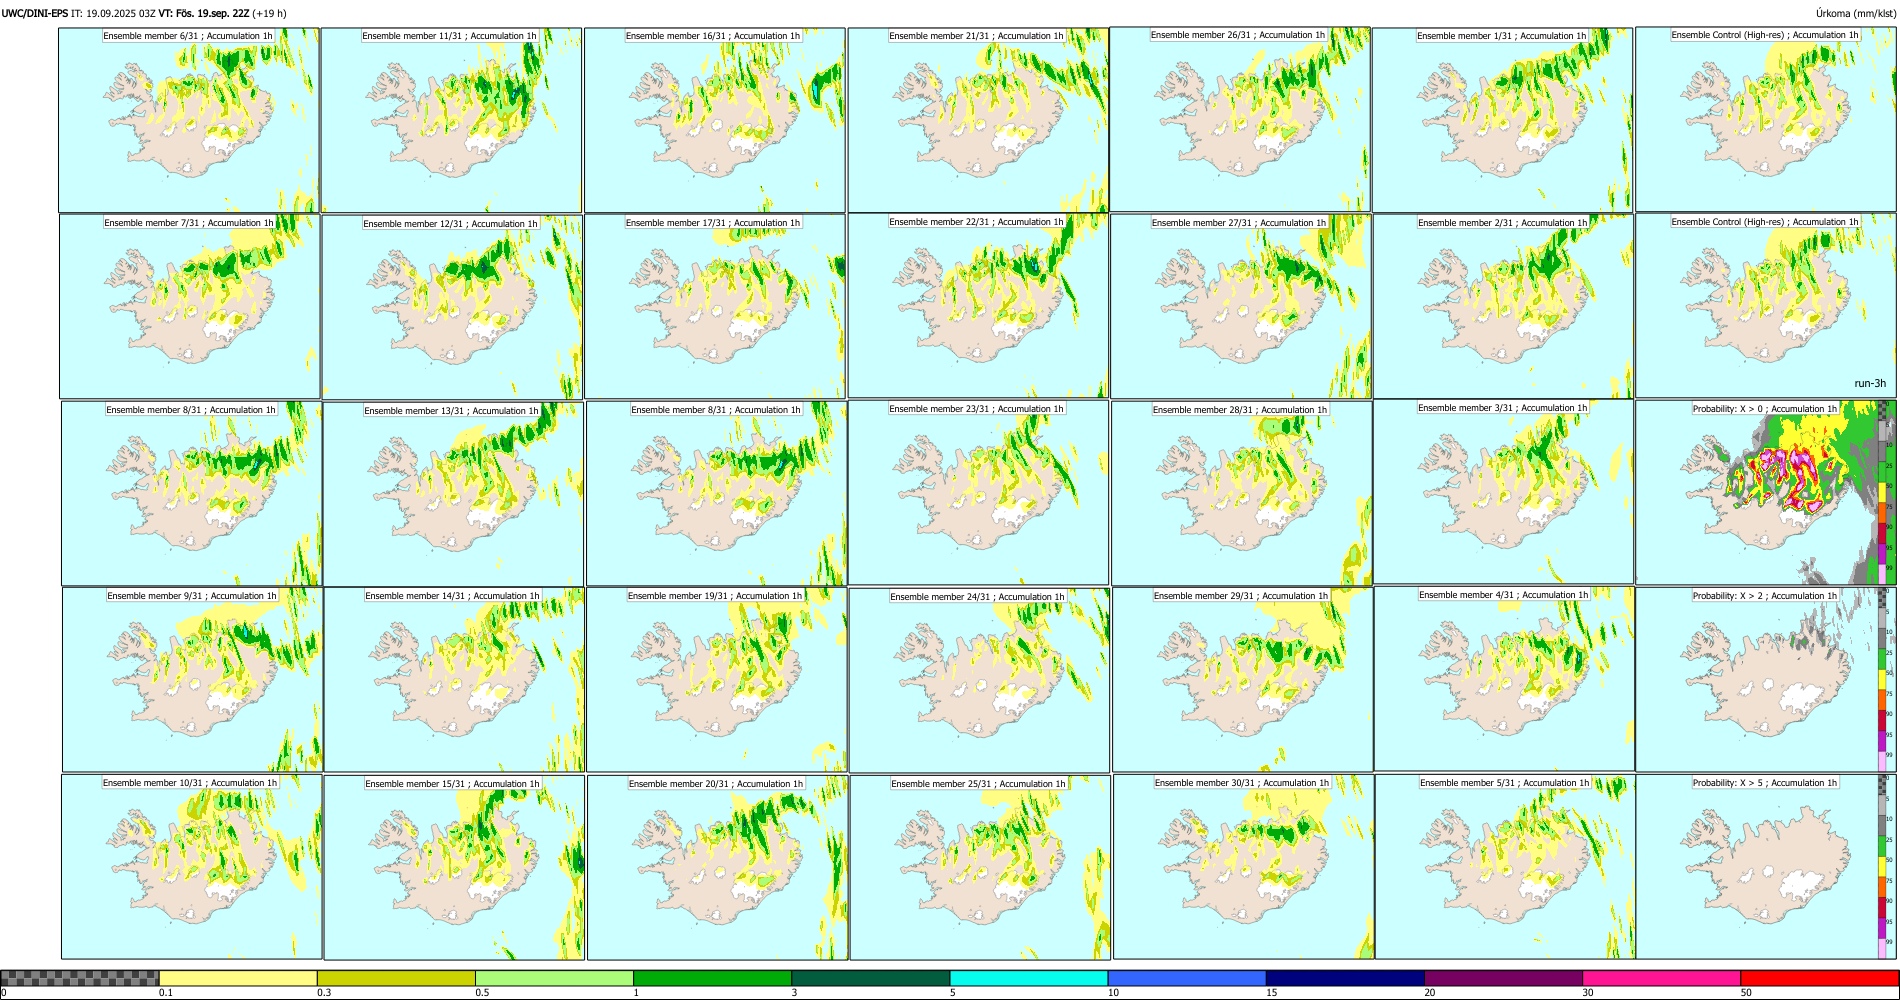Click the Ensemble member 19/31 map
1900x1000 pixels.
coord(717,679)
